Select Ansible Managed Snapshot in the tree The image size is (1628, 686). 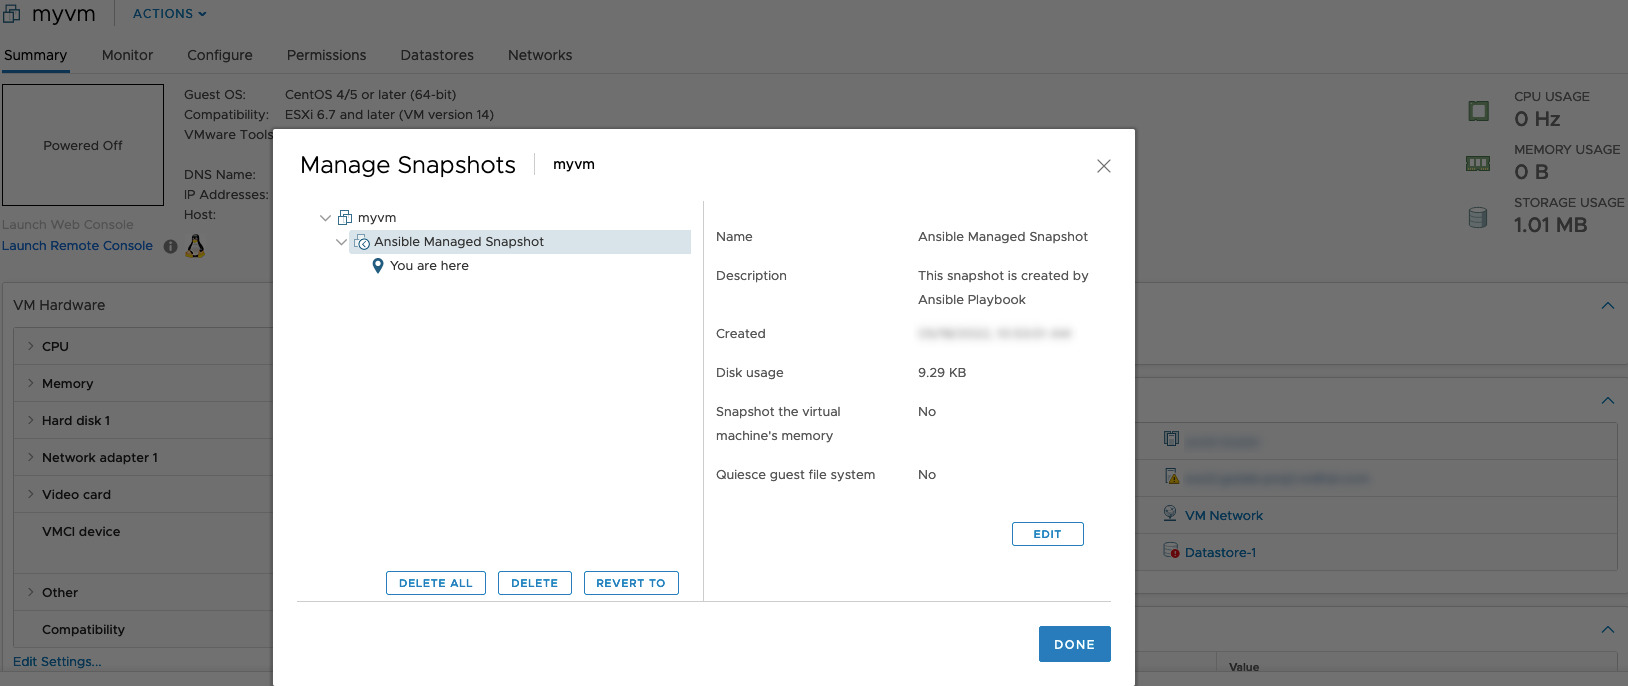520,242
